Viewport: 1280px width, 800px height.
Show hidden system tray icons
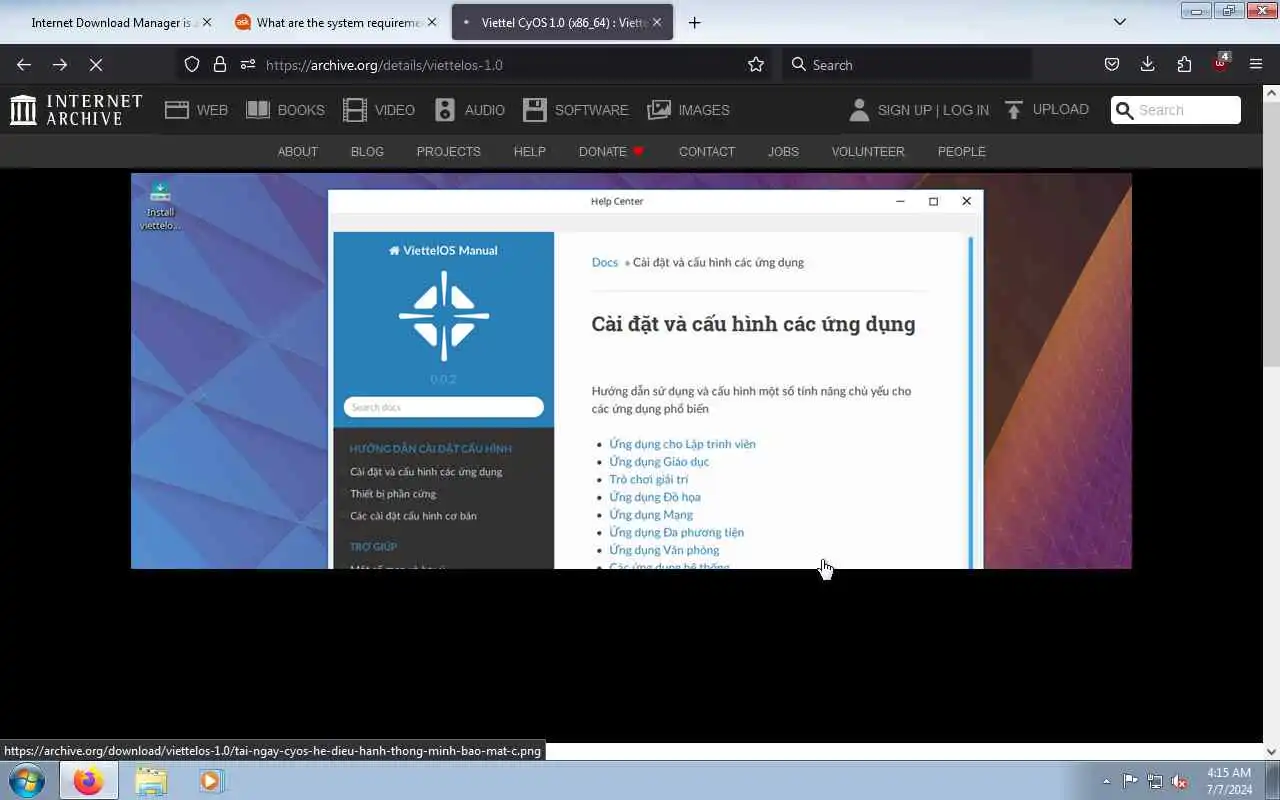tap(1106, 781)
